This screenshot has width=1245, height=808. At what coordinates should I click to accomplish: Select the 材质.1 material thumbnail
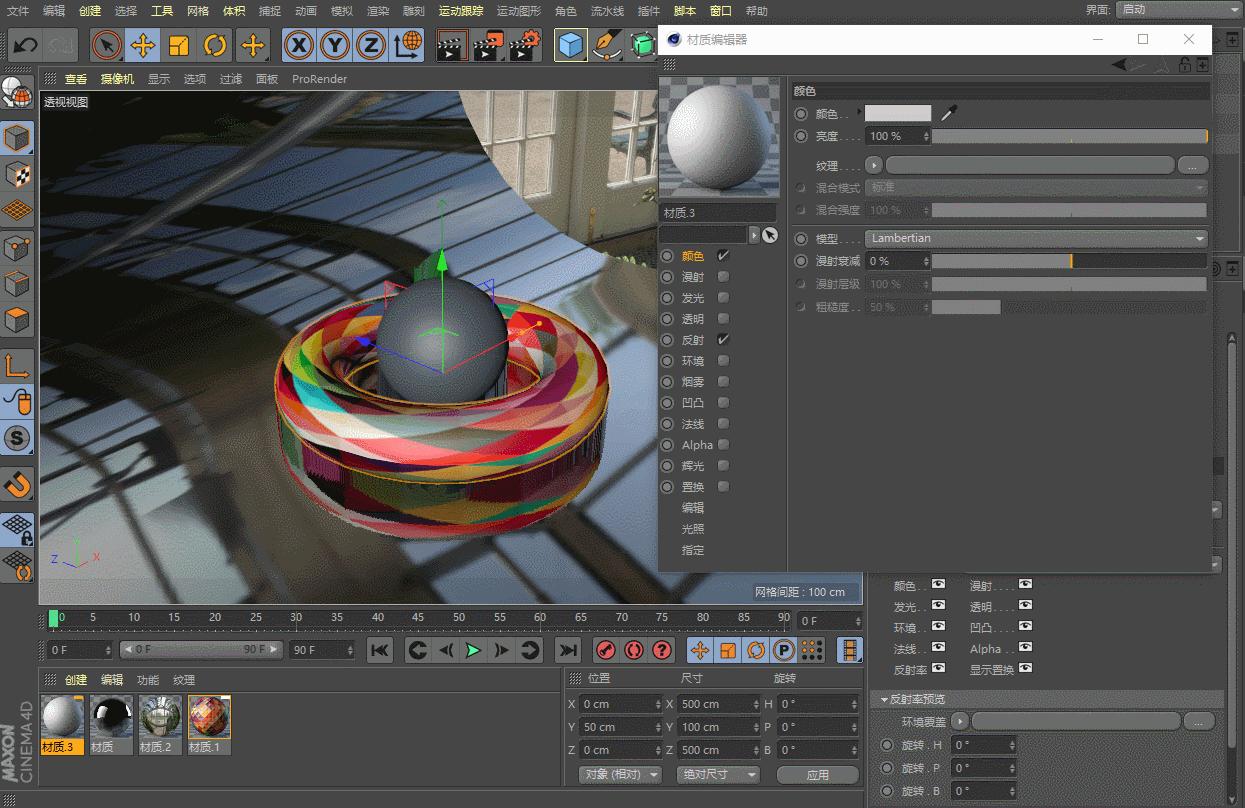coord(209,718)
